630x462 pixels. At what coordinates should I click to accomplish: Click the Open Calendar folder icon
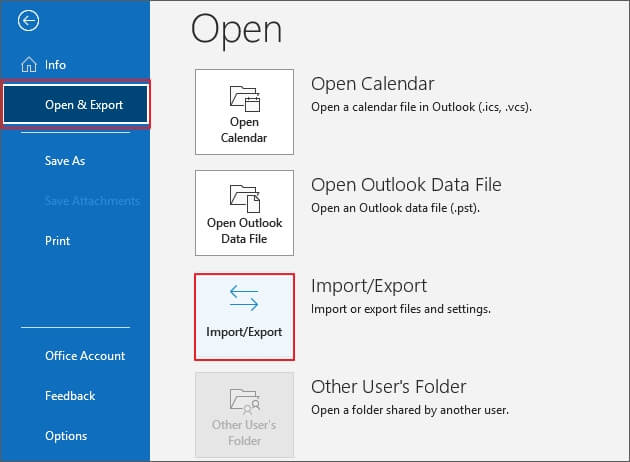(x=245, y=98)
